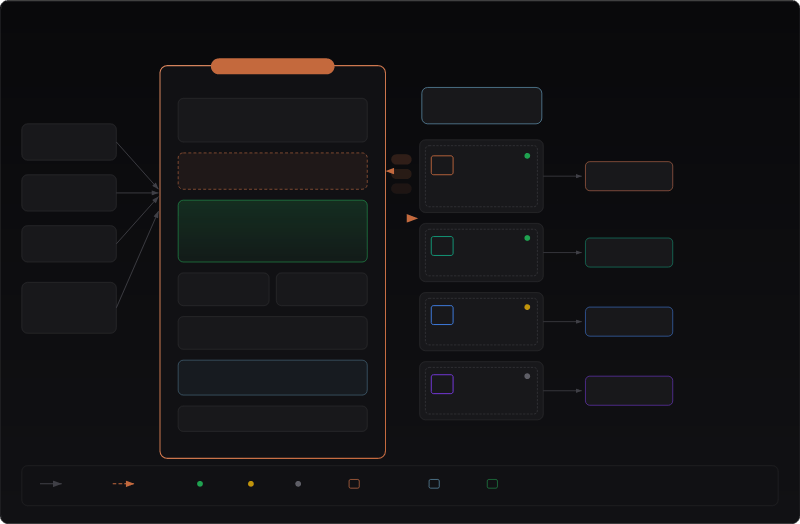Click the yellow dot in the legend bar
Viewport: 800px width, 524px height.
[x=251, y=484]
